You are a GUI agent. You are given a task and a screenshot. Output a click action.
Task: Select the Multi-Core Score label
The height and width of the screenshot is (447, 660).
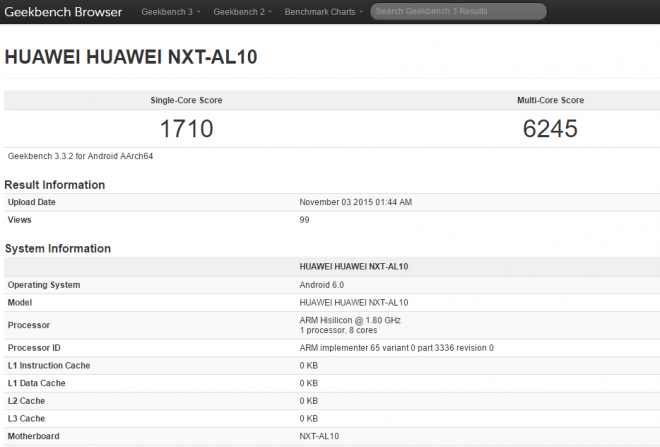point(551,100)
